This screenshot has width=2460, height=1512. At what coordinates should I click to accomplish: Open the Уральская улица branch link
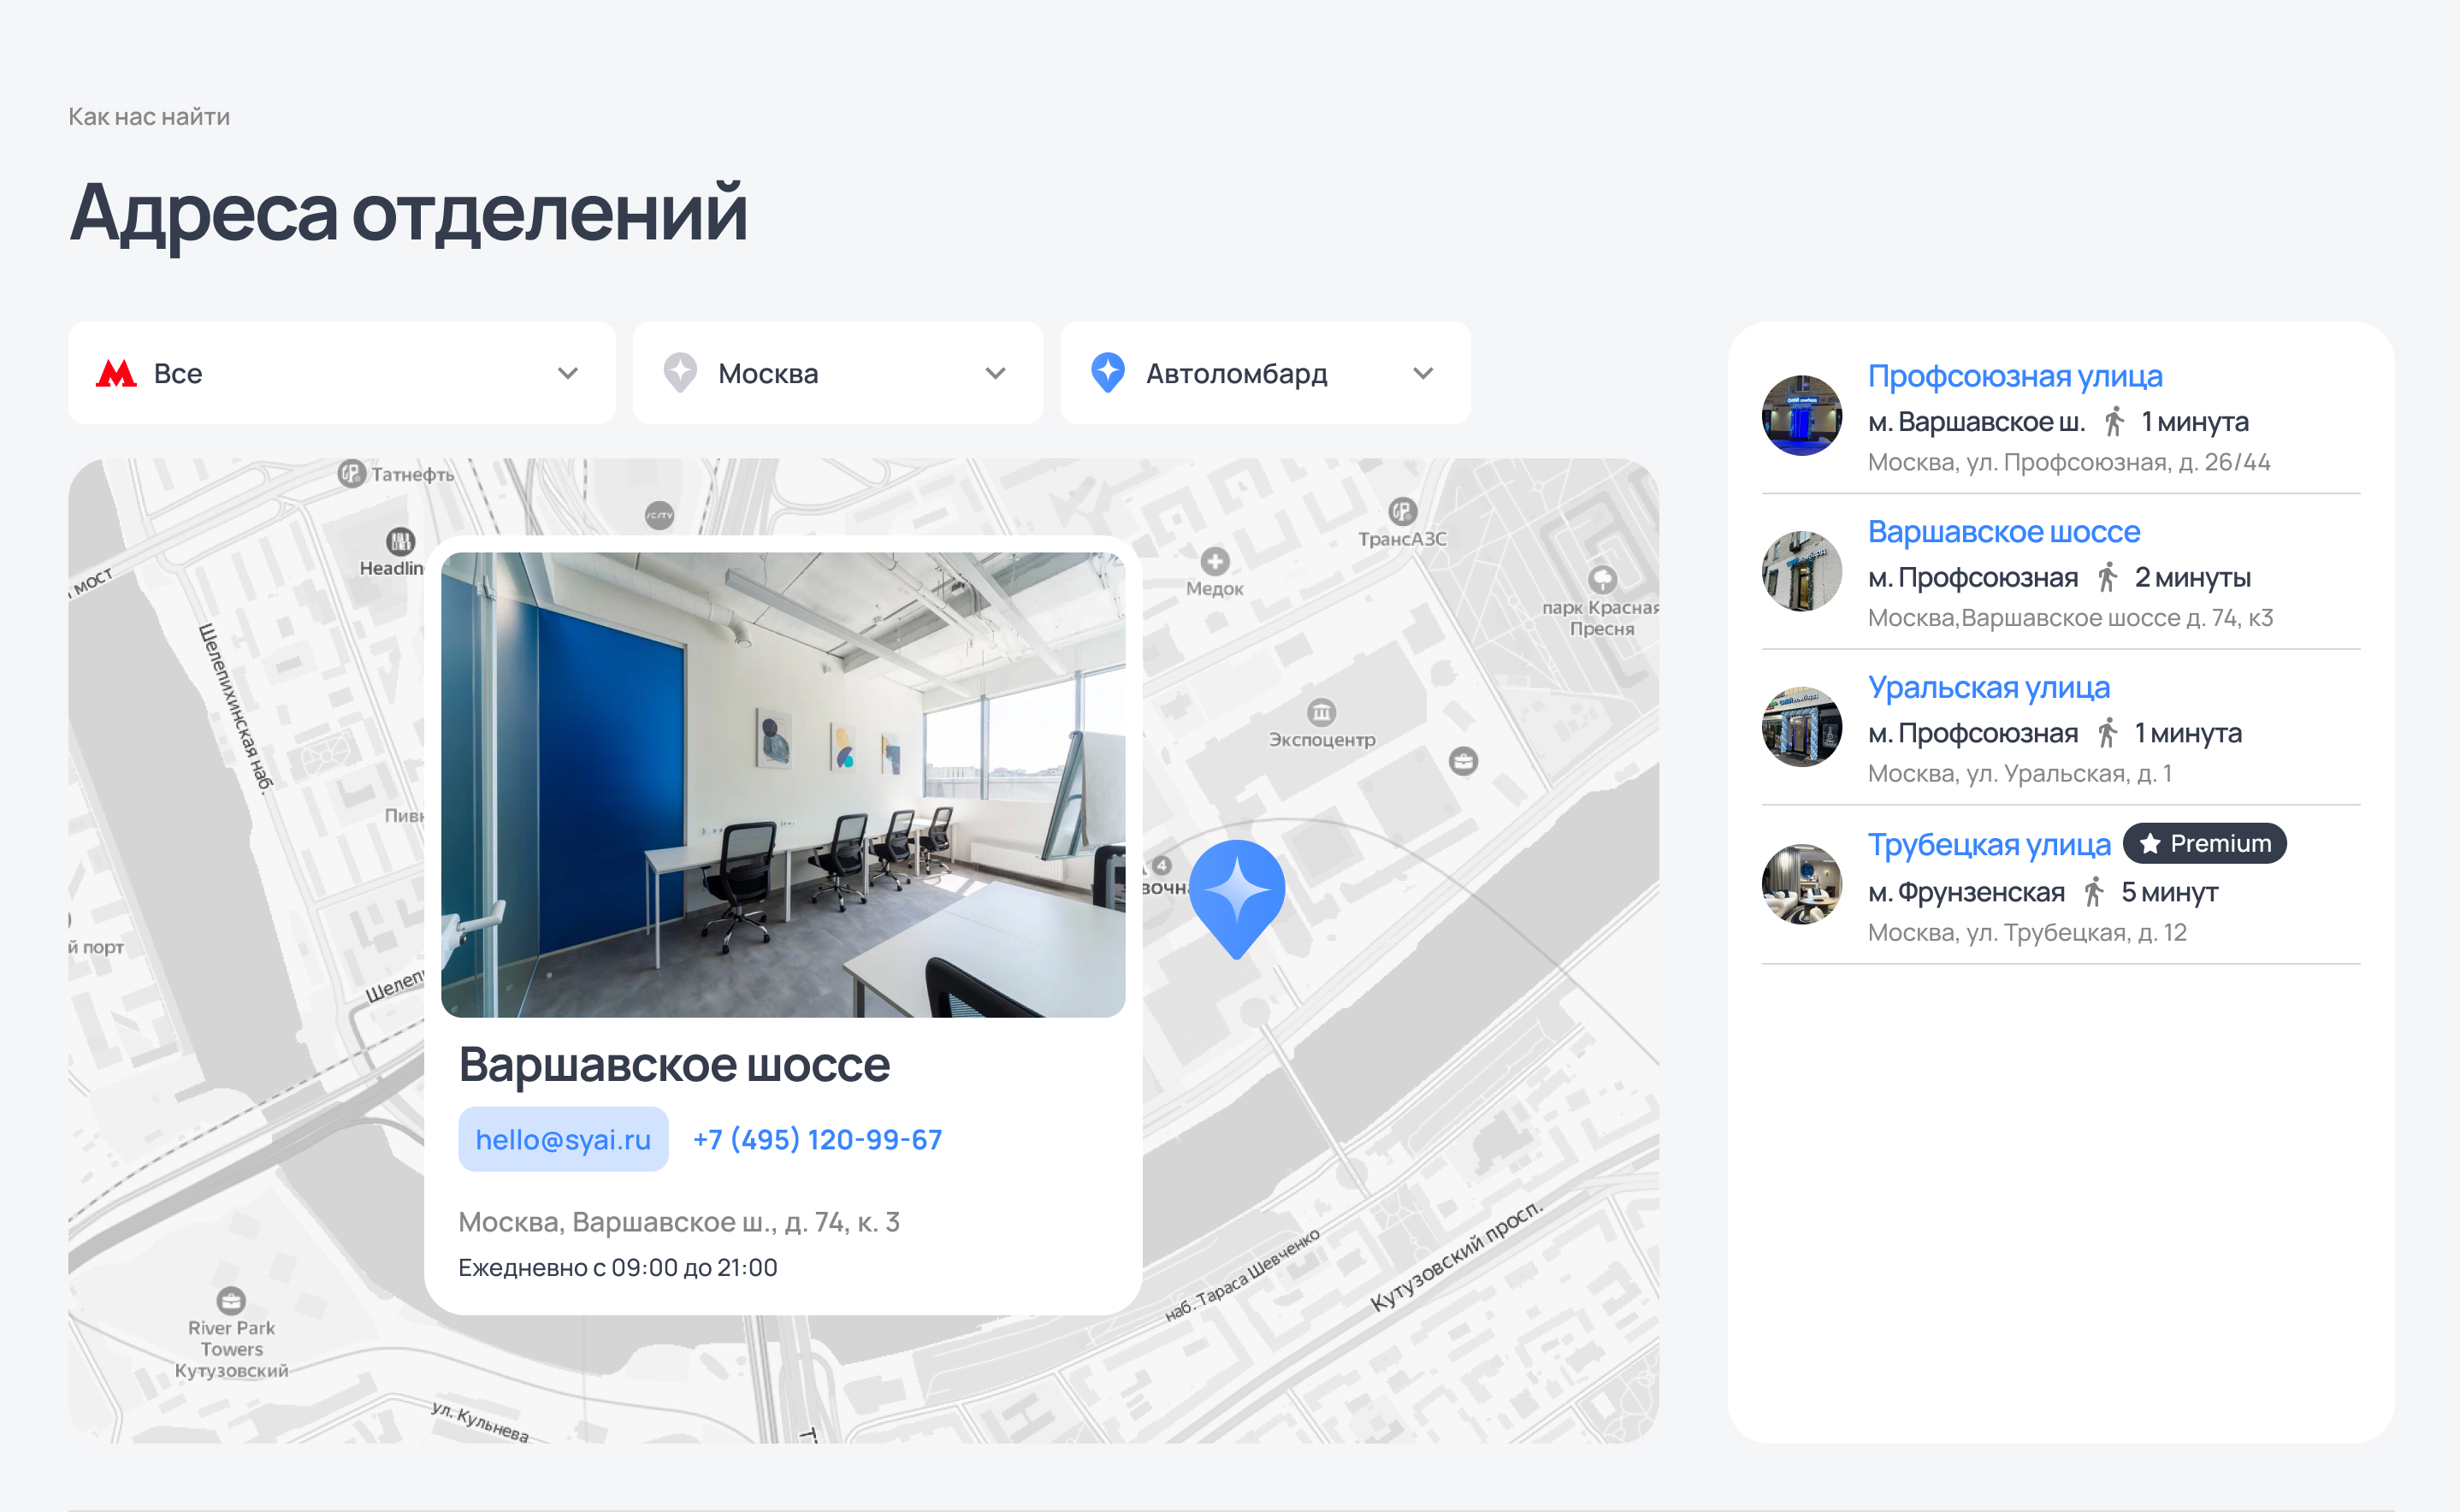click(1989, 688)
